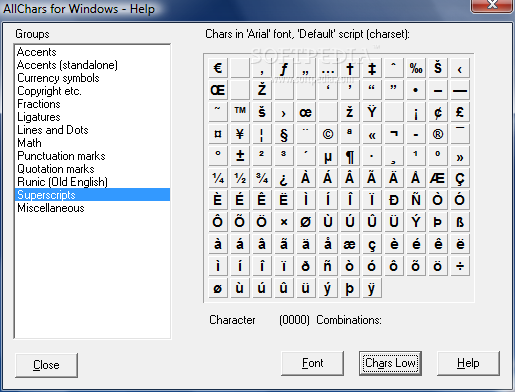The width and height of the screenshot is (515, 392).
Task: Click the left guillemet « cell
Action: click(x=372, y=134)
